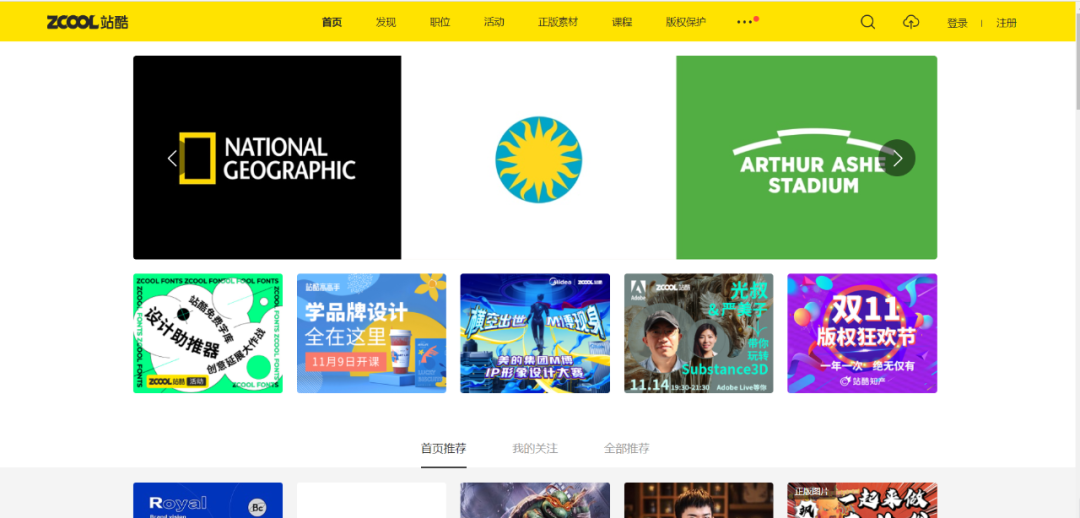Click the cloud upload icon

pos(911,22)
